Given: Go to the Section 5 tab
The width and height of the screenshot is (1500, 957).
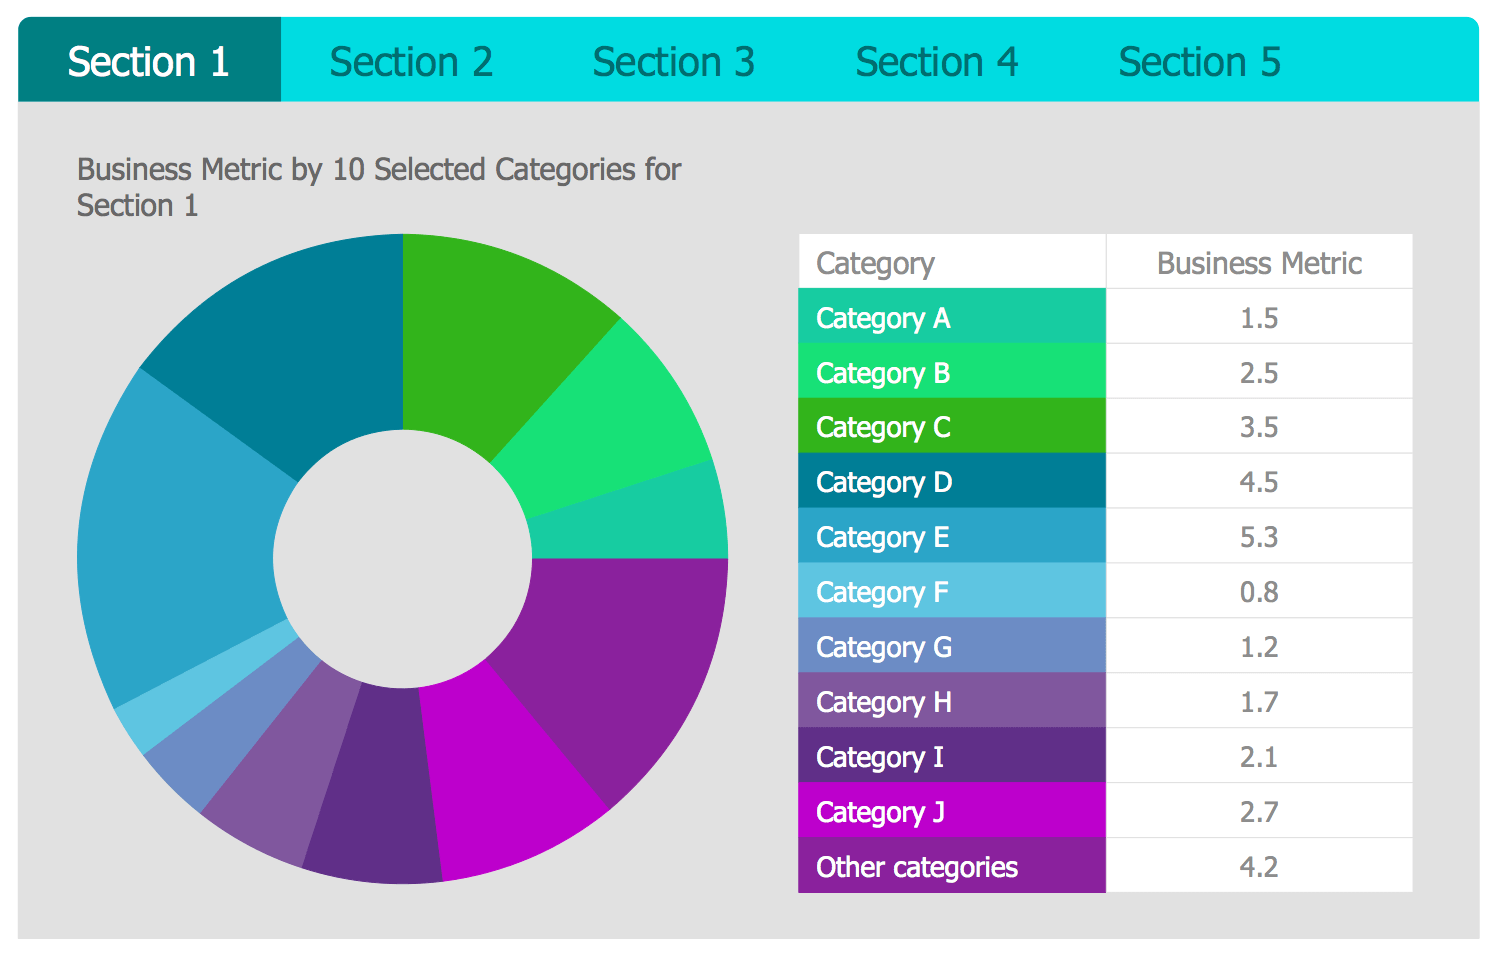Looking at the screenshot, I should coord(1199,62).
